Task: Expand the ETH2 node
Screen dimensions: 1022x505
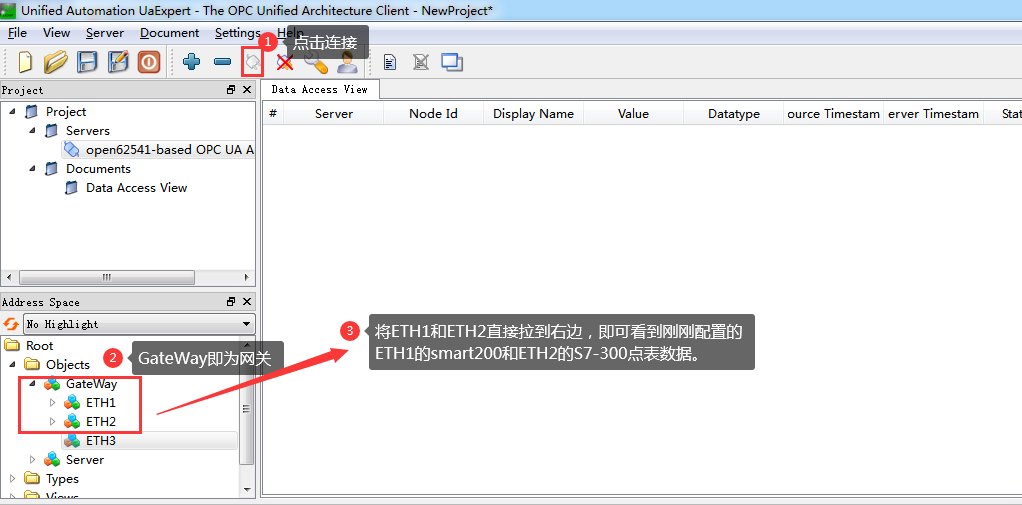Action: 53,422
